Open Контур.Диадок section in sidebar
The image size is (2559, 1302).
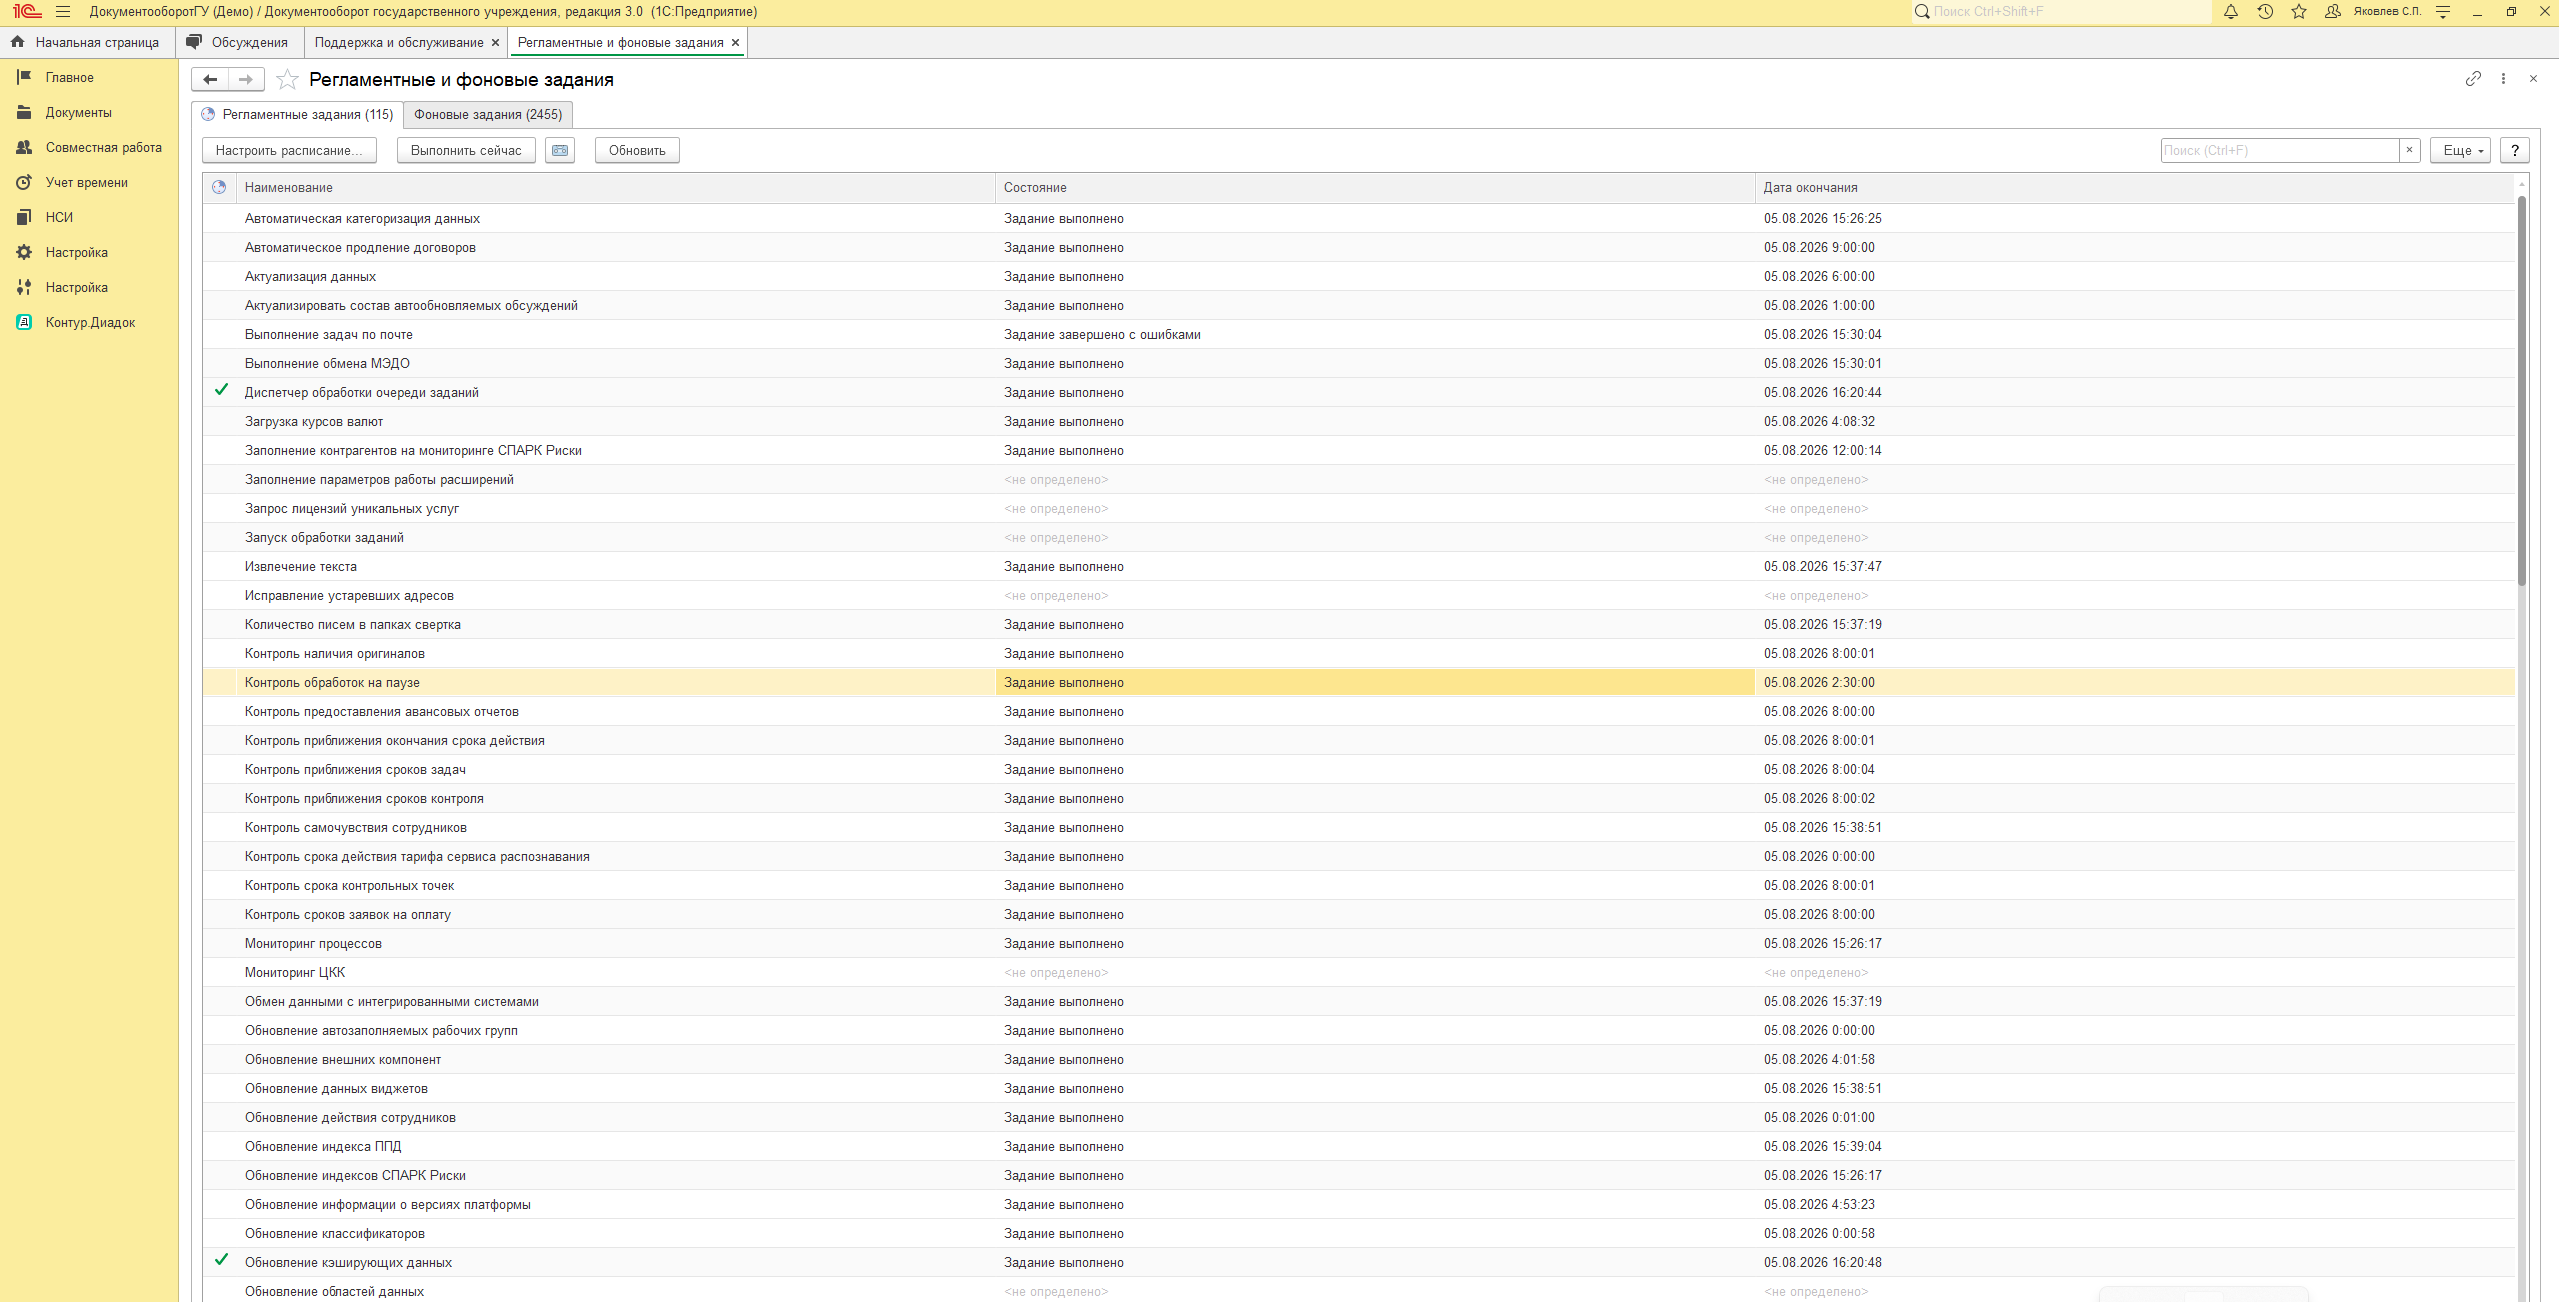90,322
